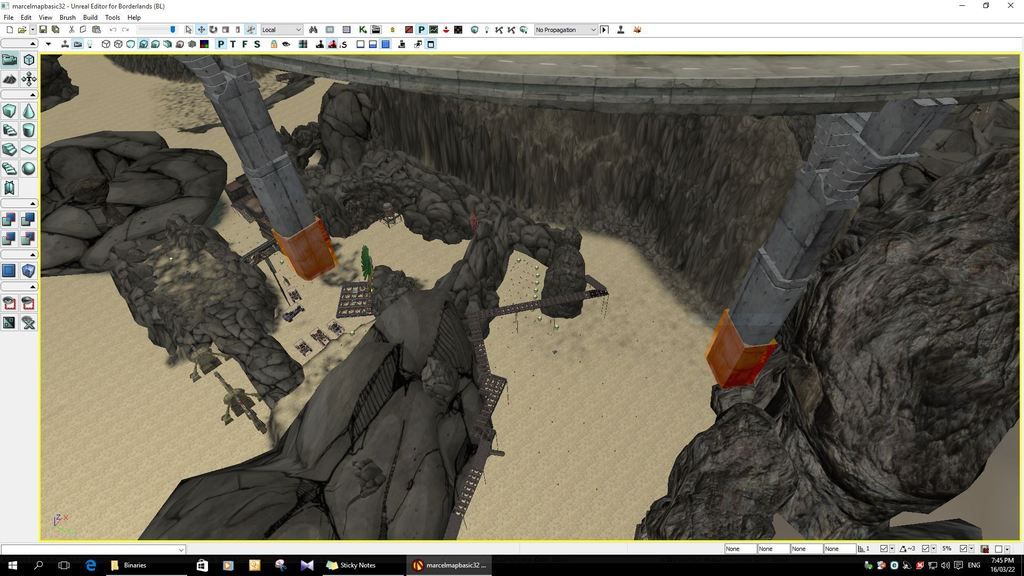Viewport: 1024px width, 576px height.
Task: Activate Geometry mode cube icon
Action: 29,60
